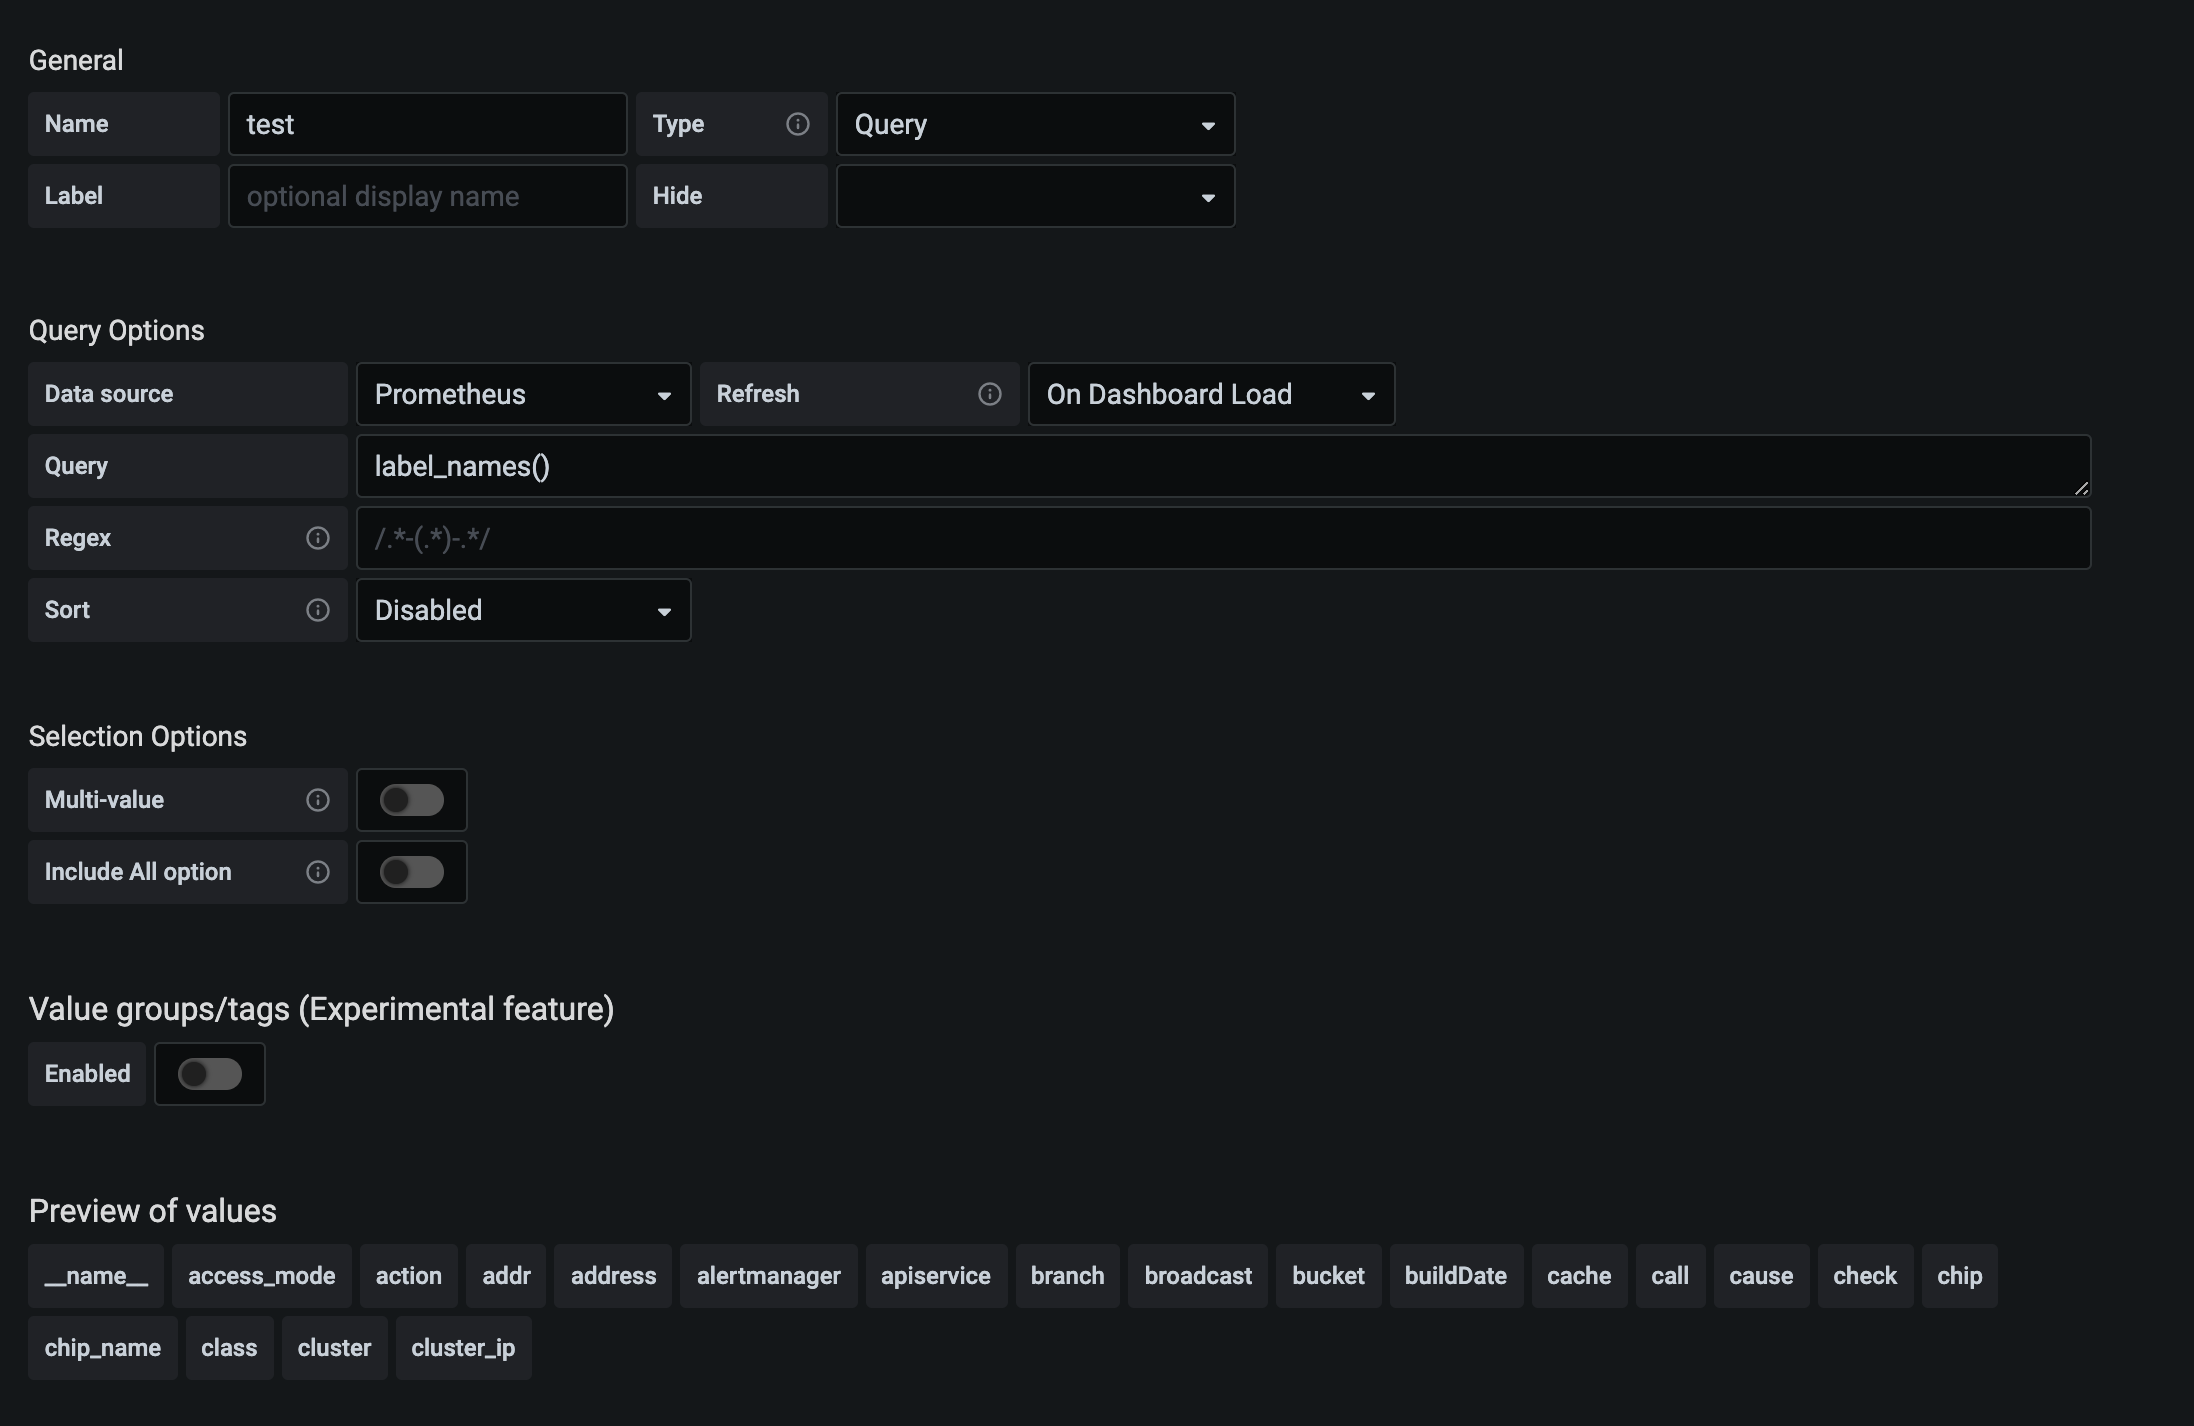Enable the Value groups/tags Enabled toggle
The height and width of the screenshot is (1426, 2194).
coord(209,1074)
